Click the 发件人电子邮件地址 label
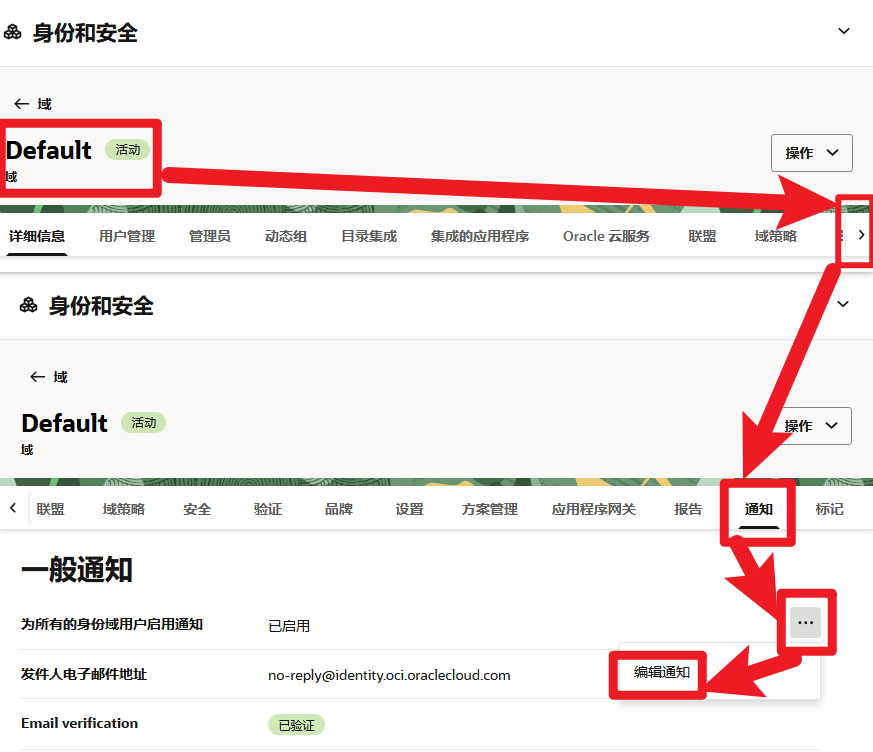 tap(84, 675)
